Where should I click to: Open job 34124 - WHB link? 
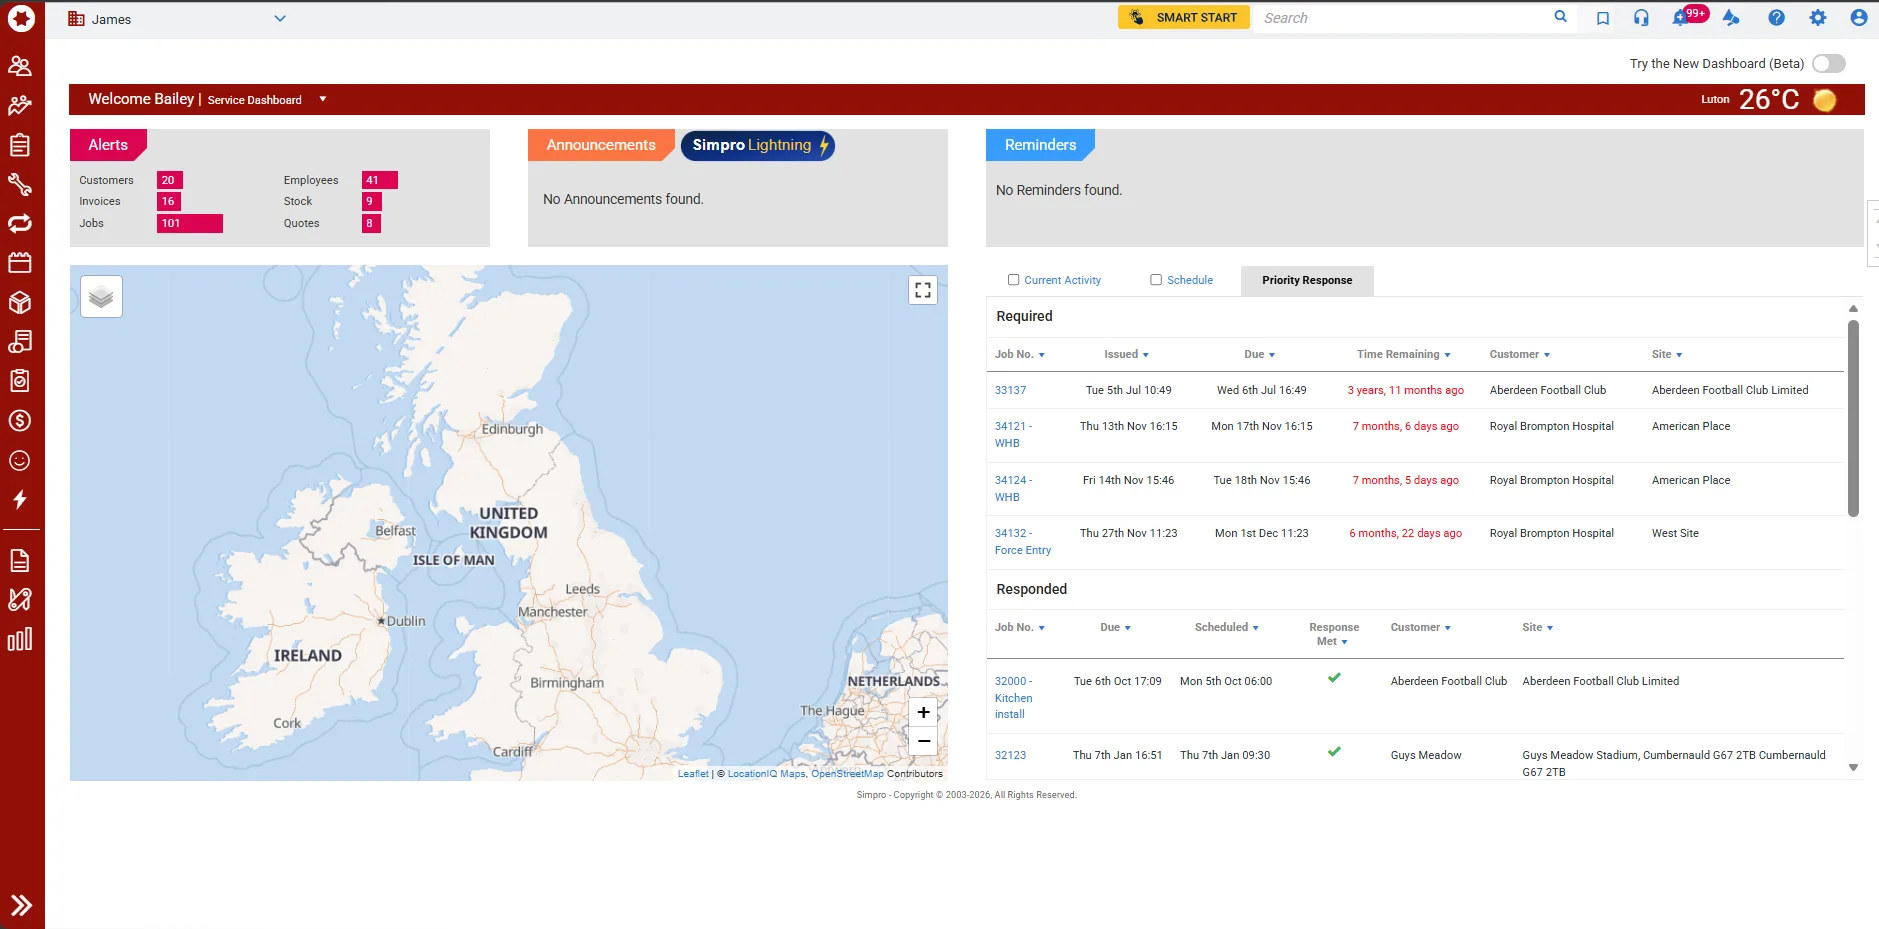pos(1013,489)
